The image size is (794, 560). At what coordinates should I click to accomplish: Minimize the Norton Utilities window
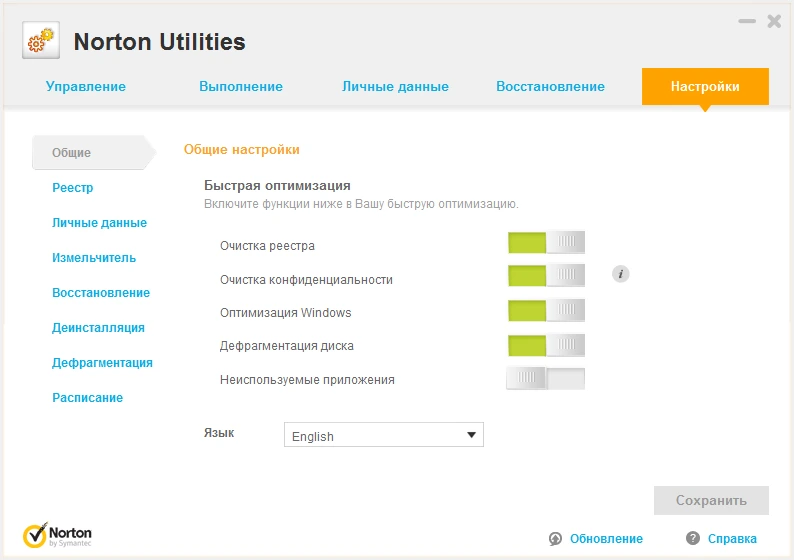[747, 21]
